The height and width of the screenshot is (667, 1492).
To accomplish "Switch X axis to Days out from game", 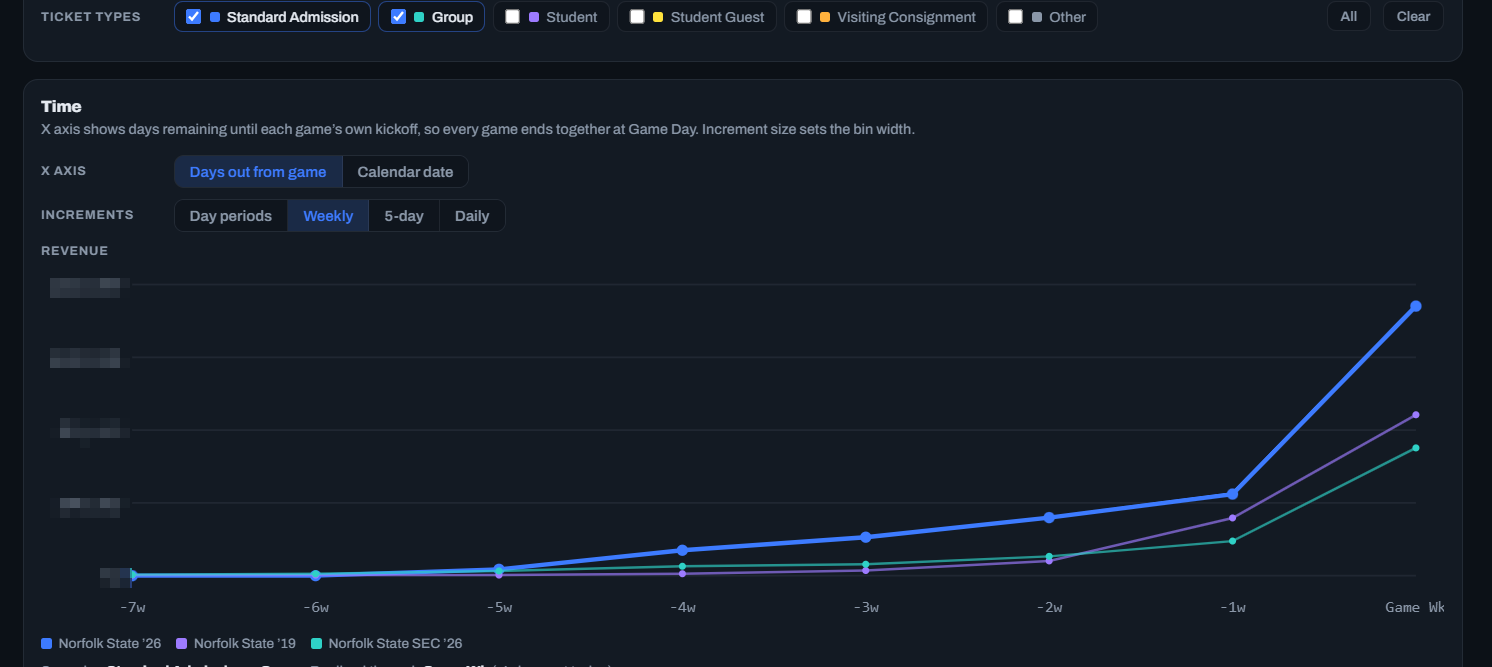I will point(258,172).
